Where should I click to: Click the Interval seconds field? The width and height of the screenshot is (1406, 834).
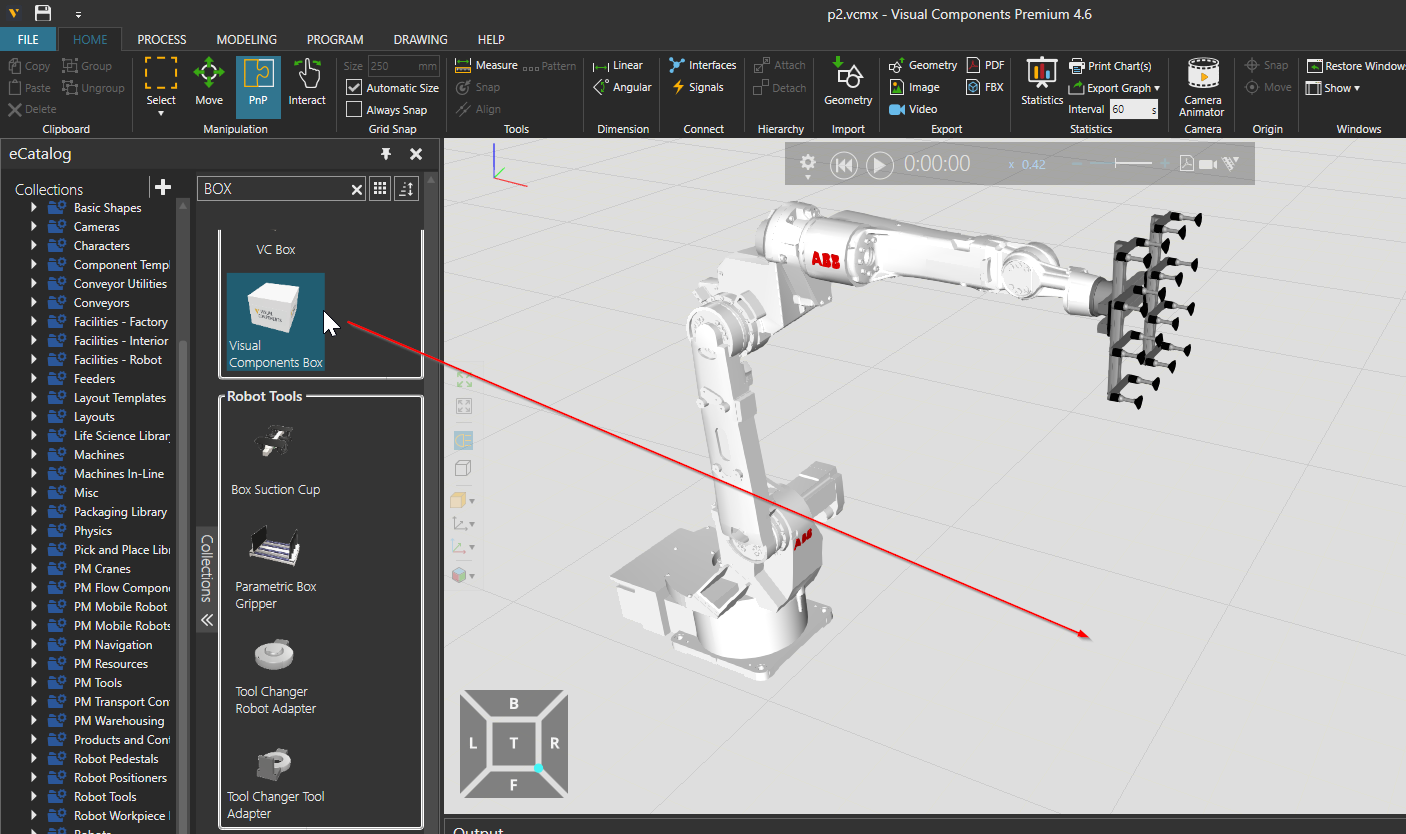[x=1133, y=109]
